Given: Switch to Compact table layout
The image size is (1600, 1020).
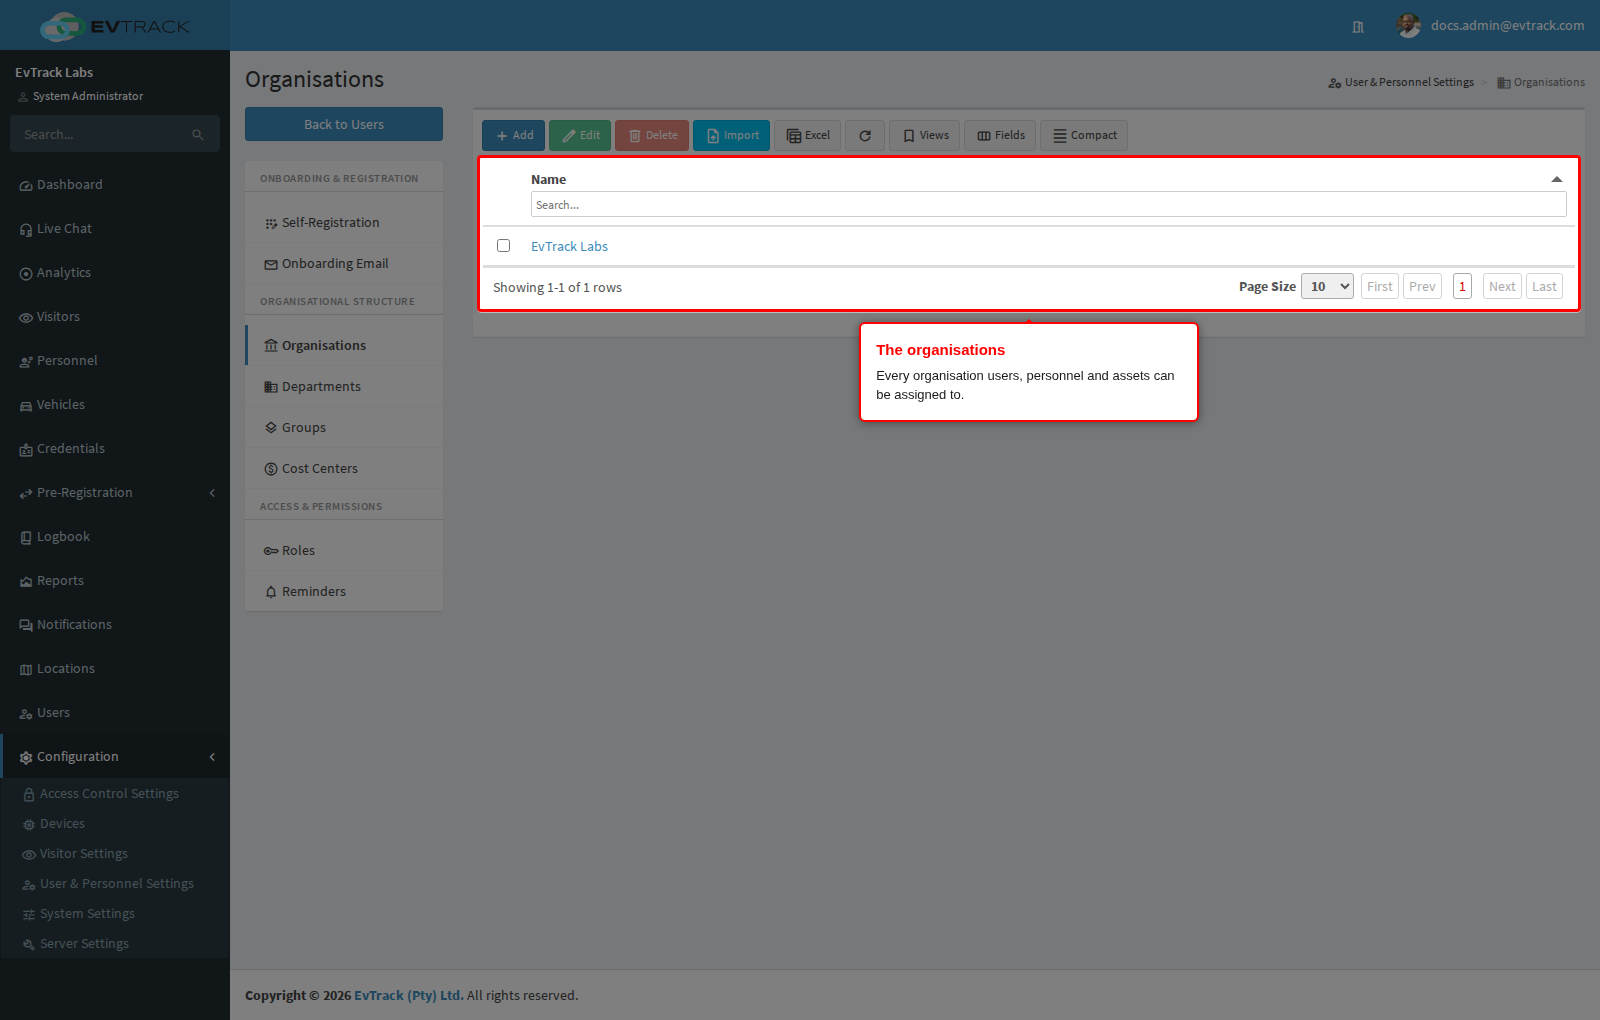Looking at the screenshot, I should (1084, 136).
